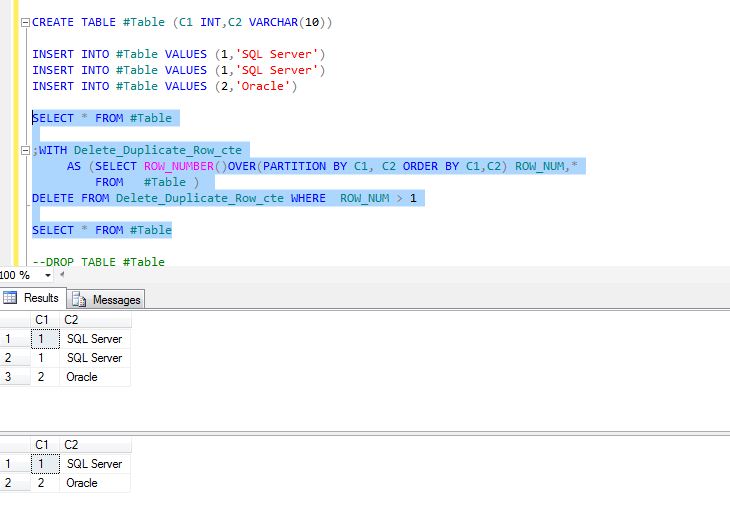
Task: Click C1 value 2 in second grid
Action: (45, 483)
